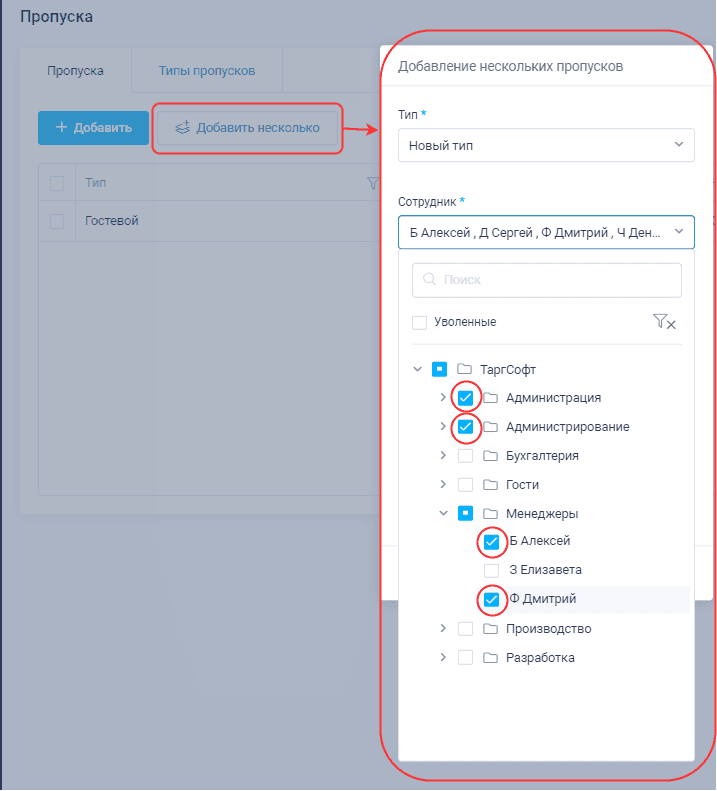Image resolution: width=717 pixels, height=791 pixels.
Task: Open the Тип dropdown with Новый тип
Action: 545,145
